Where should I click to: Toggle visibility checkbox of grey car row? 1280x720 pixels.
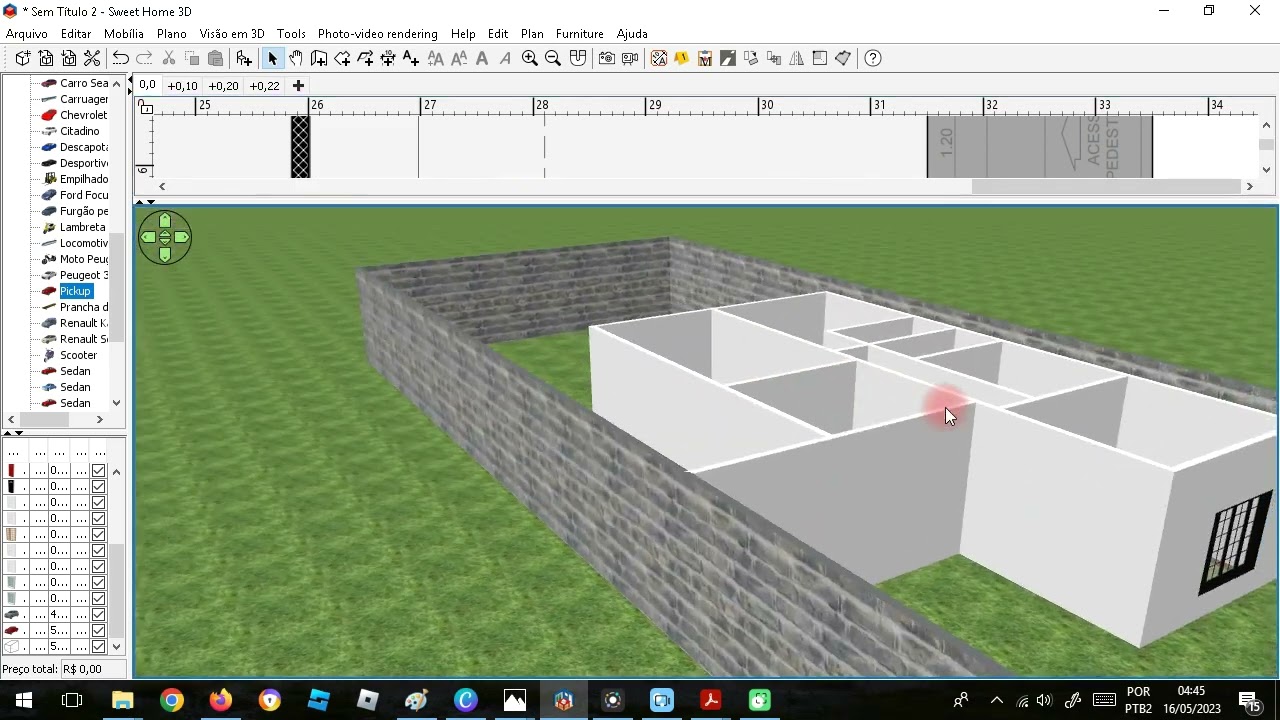pyautogui.click(x=99, y=615)
